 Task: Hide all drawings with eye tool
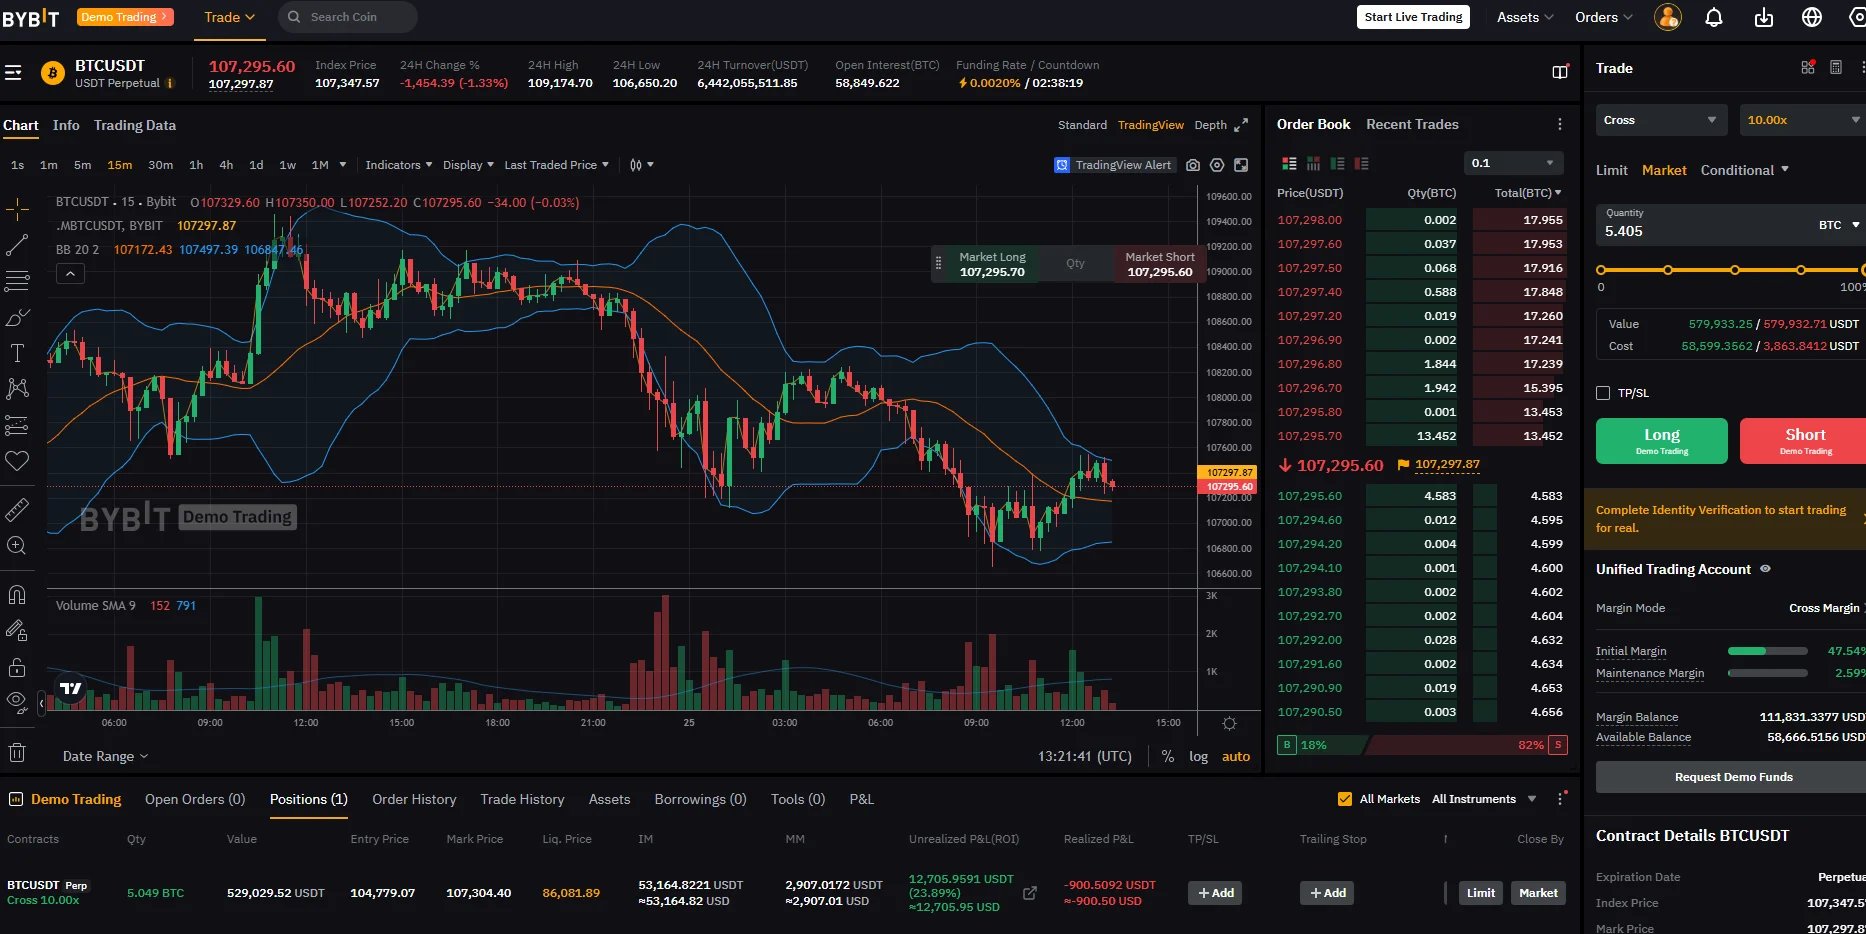click(17, 701)
